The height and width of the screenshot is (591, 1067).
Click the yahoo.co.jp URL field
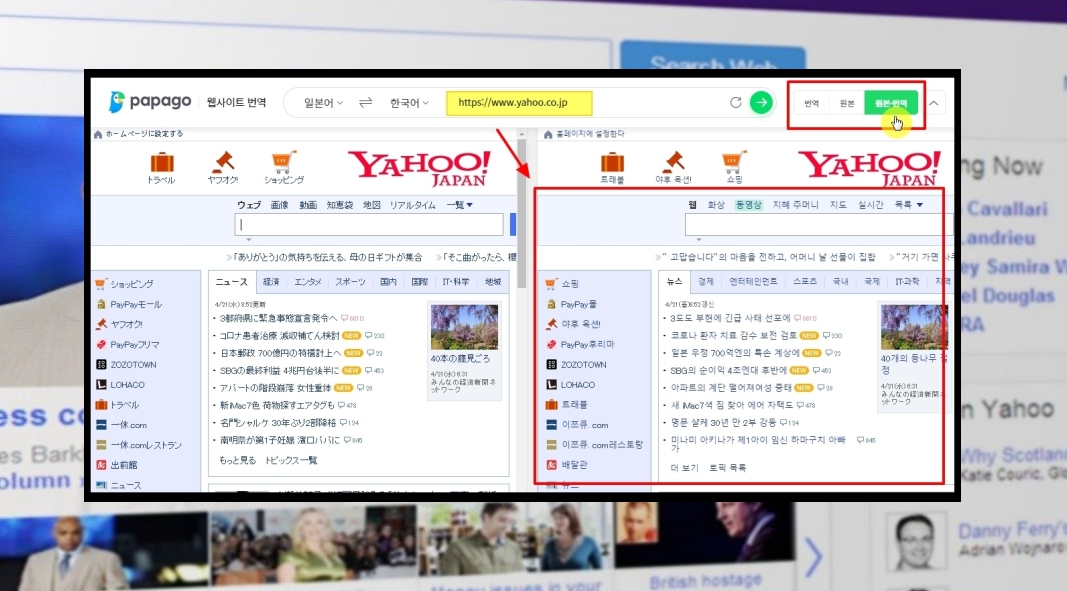[x=519, y=103]
